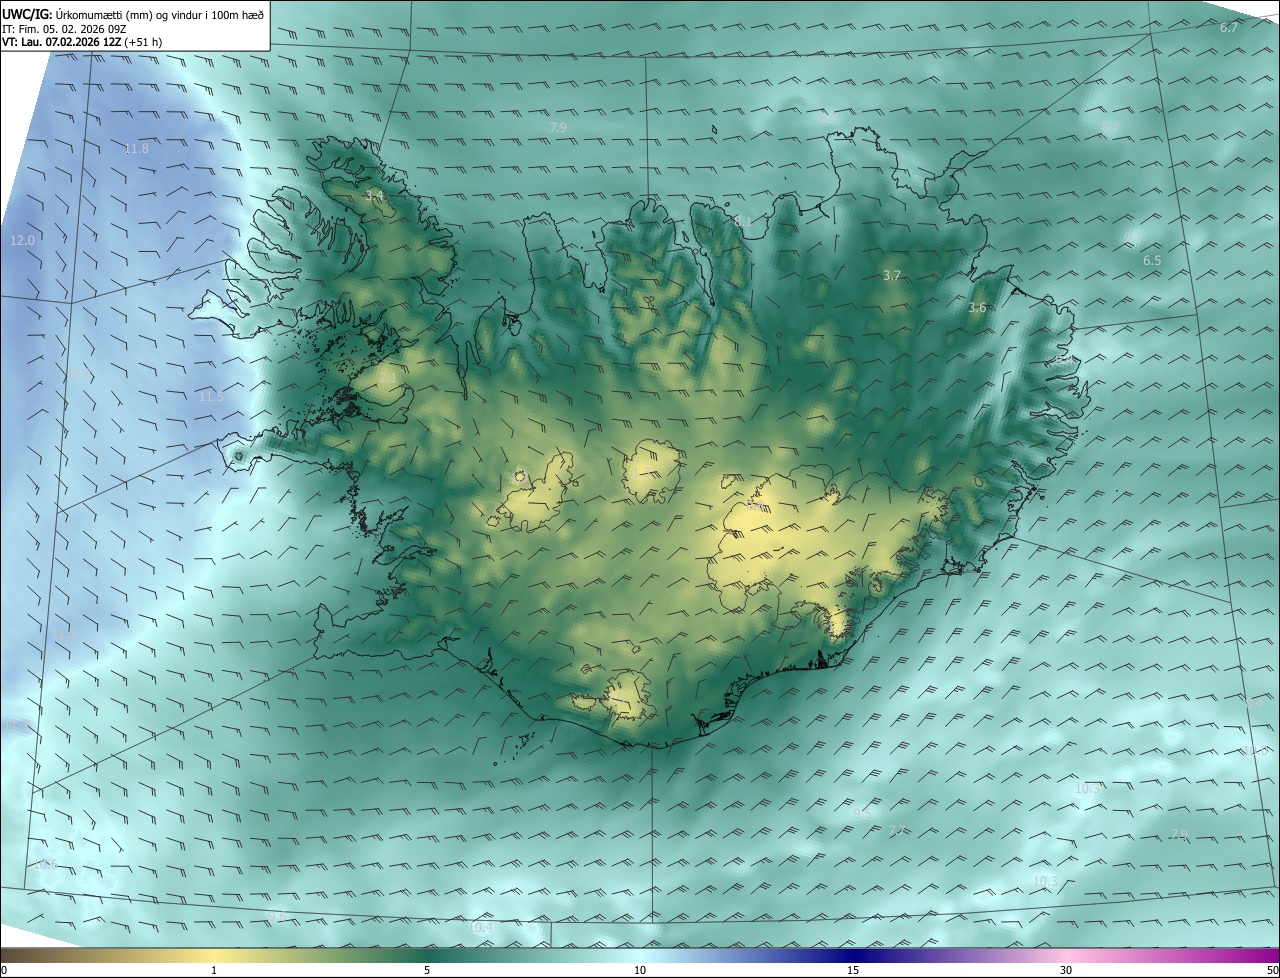The height and width of the screenshot is (978, 1280).
Task: Click the 12.0 value label on the map
Action: (x=22, y=241)
